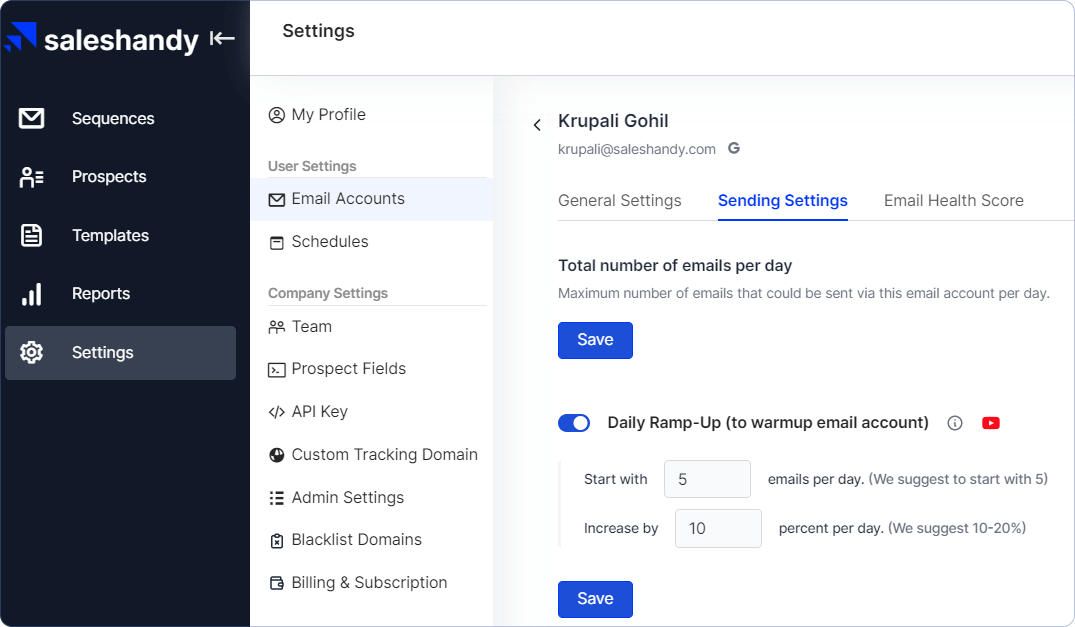Open Custom Tracking Domain settings
Screen dimensions: 1075x627
point(384,455)
